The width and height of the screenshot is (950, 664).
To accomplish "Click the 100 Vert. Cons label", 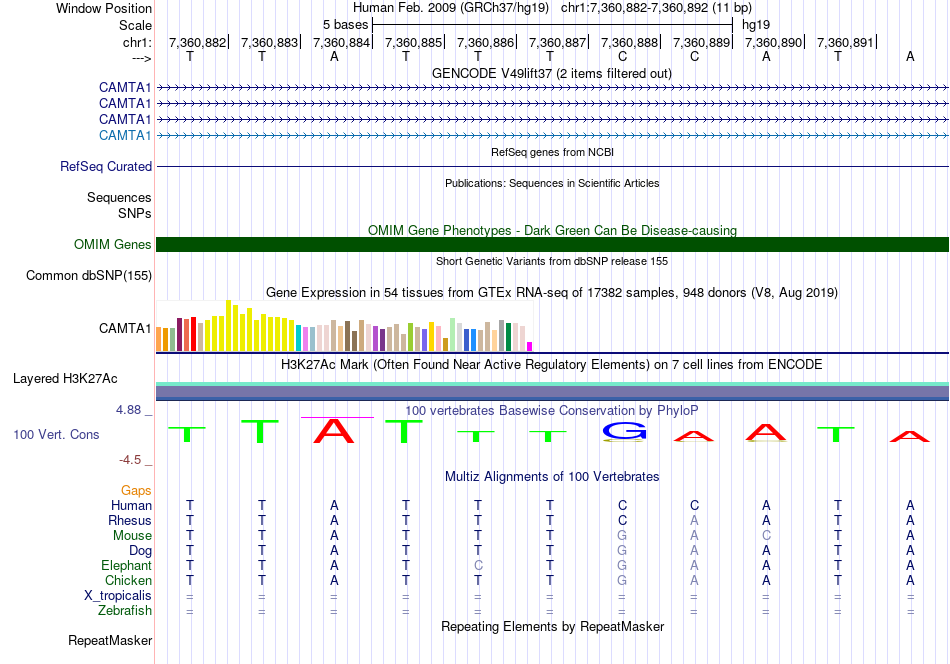I will tap(56, 434).
